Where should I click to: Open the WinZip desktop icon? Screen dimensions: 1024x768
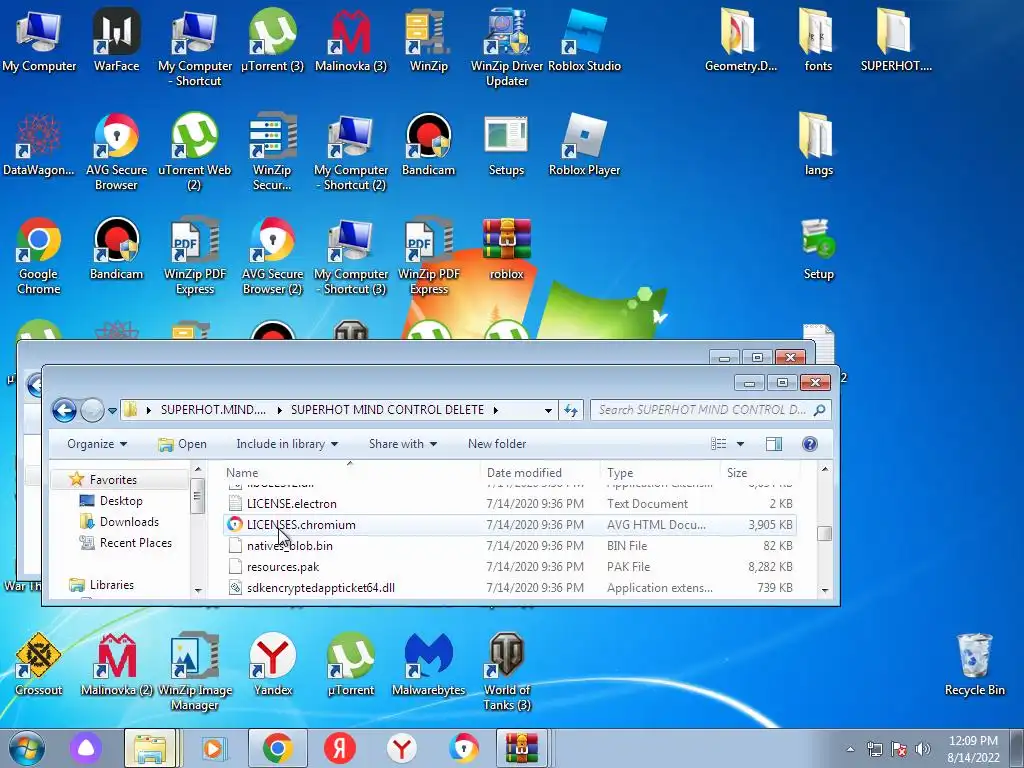coord(428,39)
